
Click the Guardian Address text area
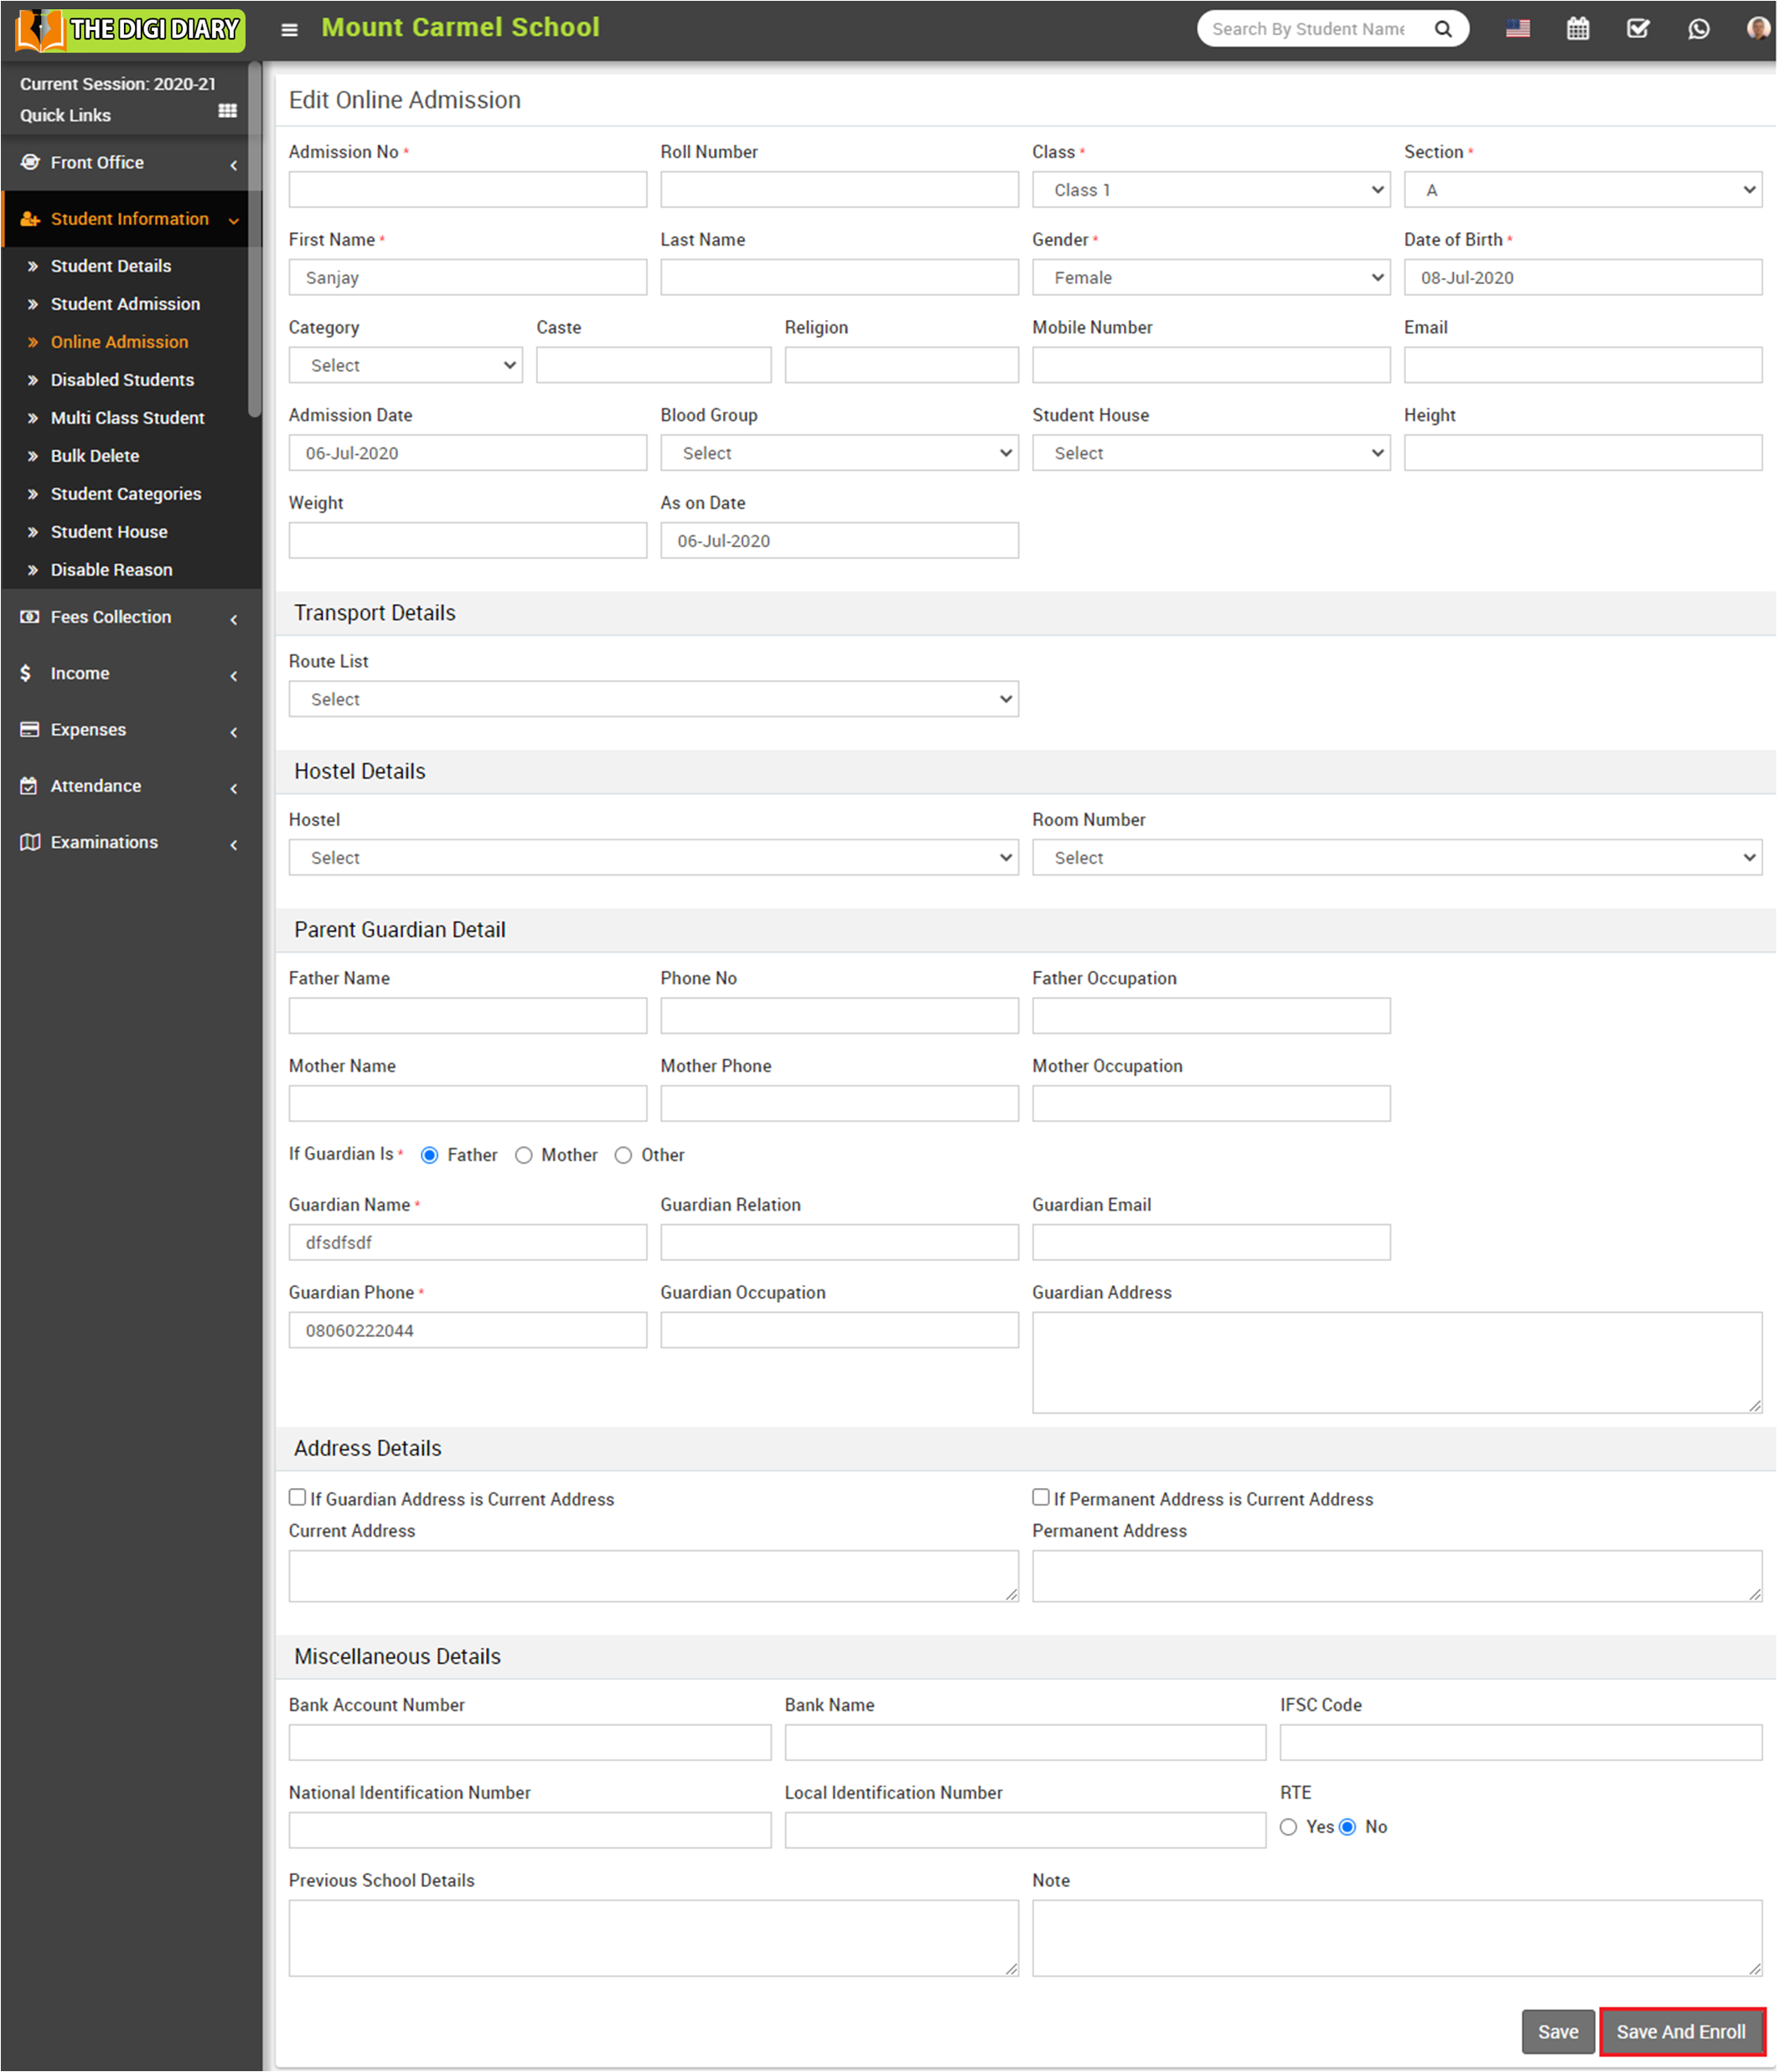[x=1396, y=1362]
